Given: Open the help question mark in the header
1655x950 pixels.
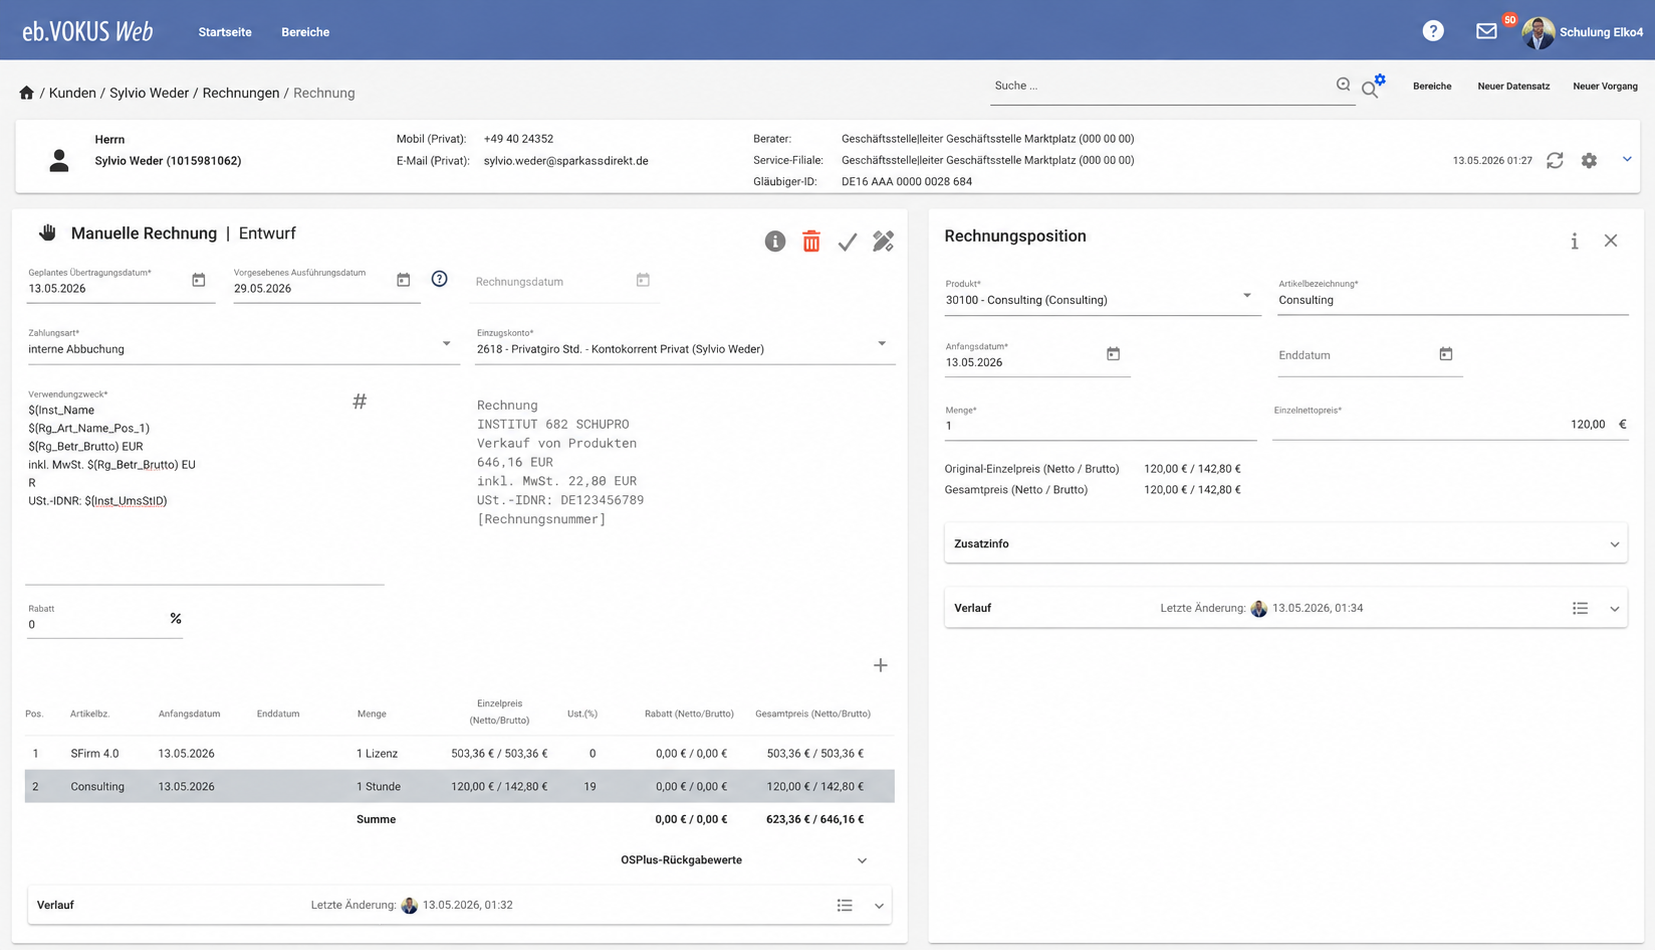Looking at the screenshot, I should 1433,31.
